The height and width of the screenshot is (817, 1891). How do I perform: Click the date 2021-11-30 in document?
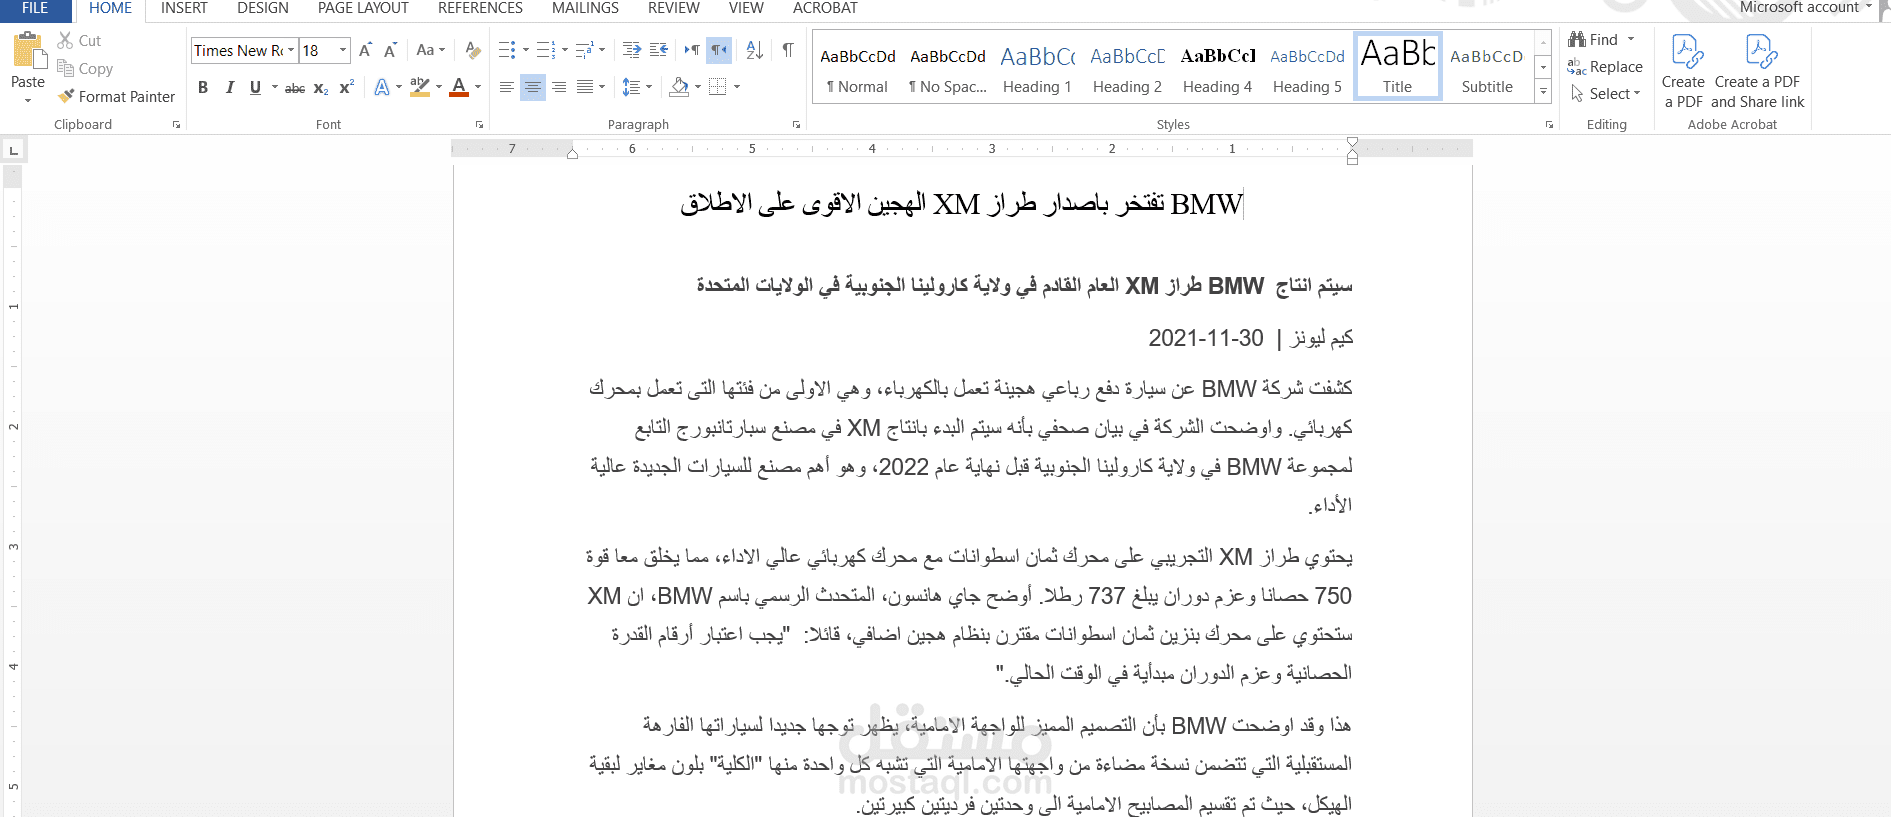tap(1206, 338)
